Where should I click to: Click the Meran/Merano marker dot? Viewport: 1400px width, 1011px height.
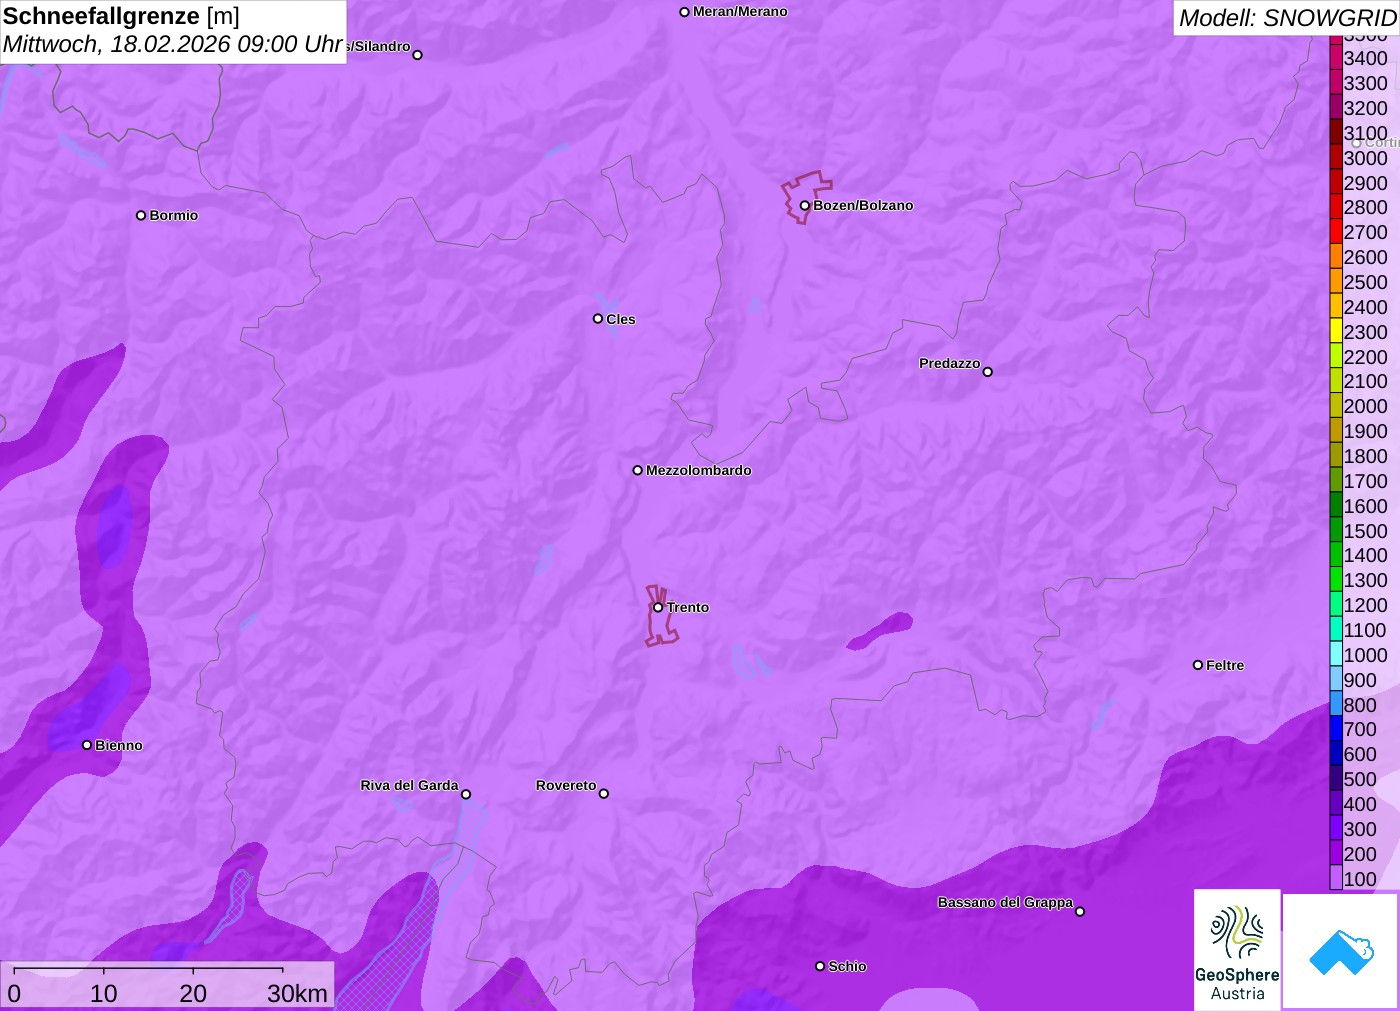point(684,12)
